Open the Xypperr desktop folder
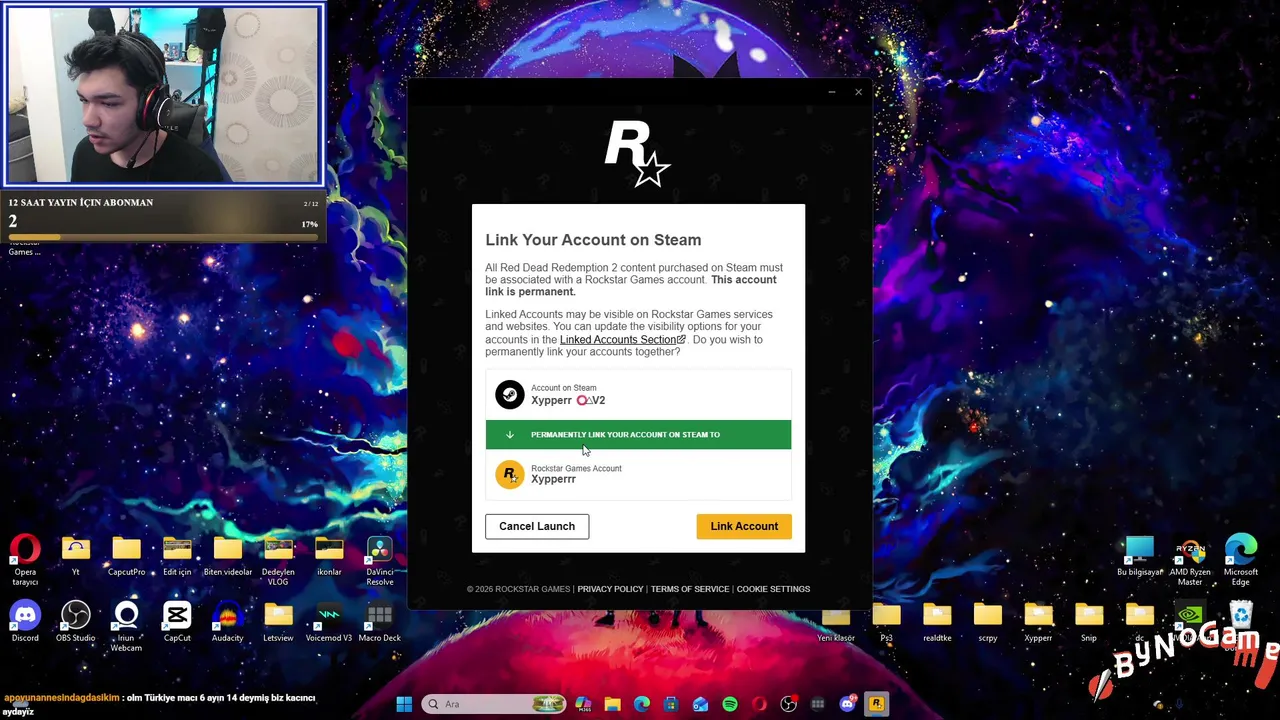 click(x=1038, y=622)
